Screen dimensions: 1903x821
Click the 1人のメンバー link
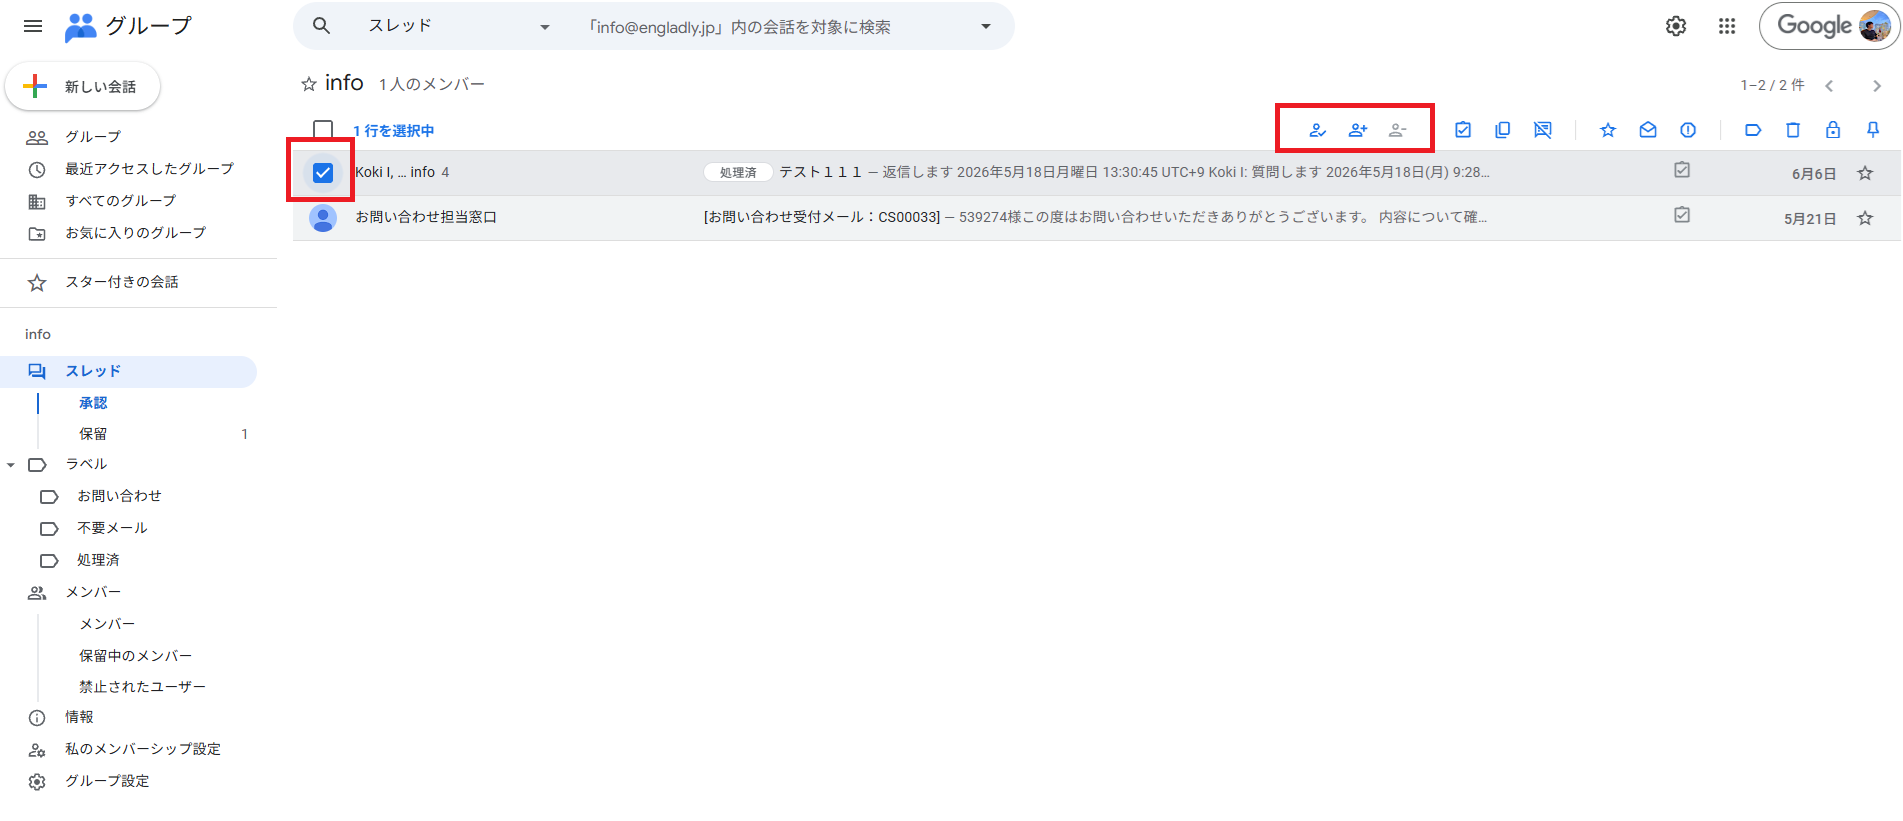(432, 84)
